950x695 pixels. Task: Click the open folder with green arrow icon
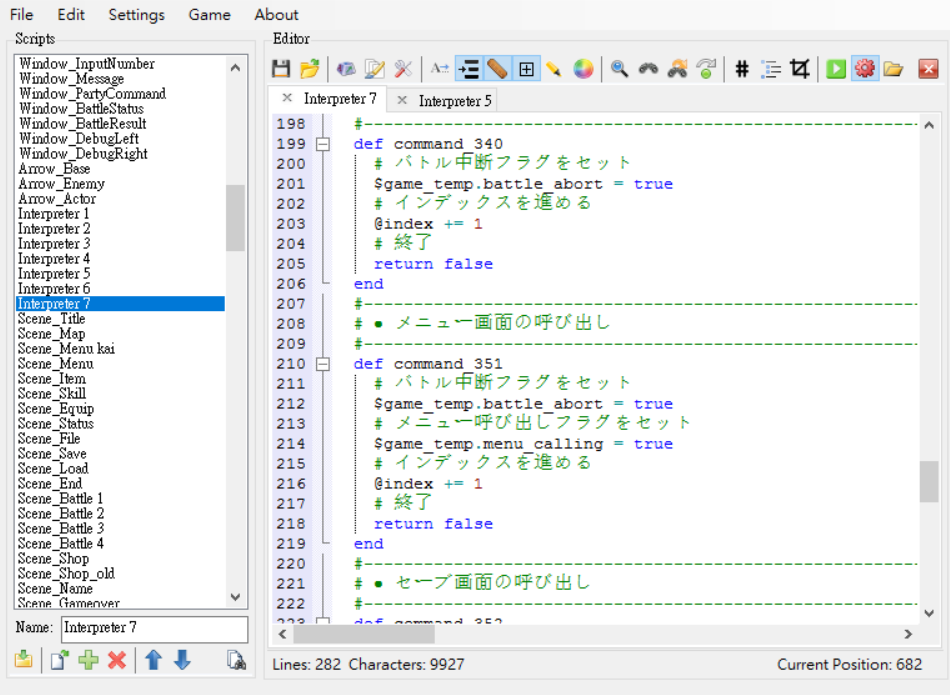coord(310,69)
